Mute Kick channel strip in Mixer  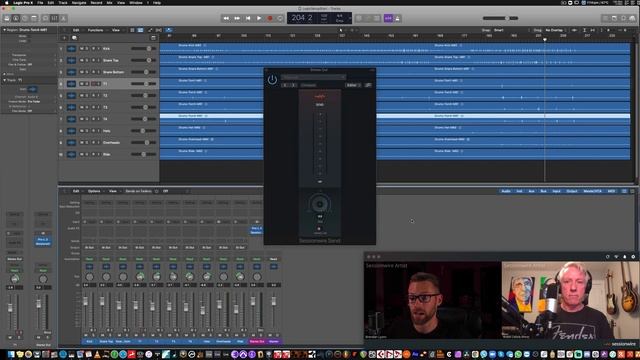pos(86,336)
